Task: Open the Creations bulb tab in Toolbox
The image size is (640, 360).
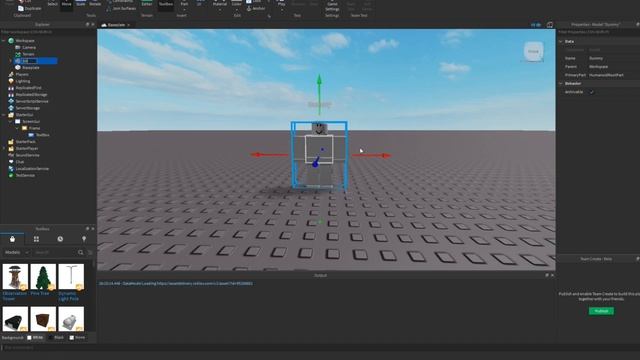Action: pos(84,239)
